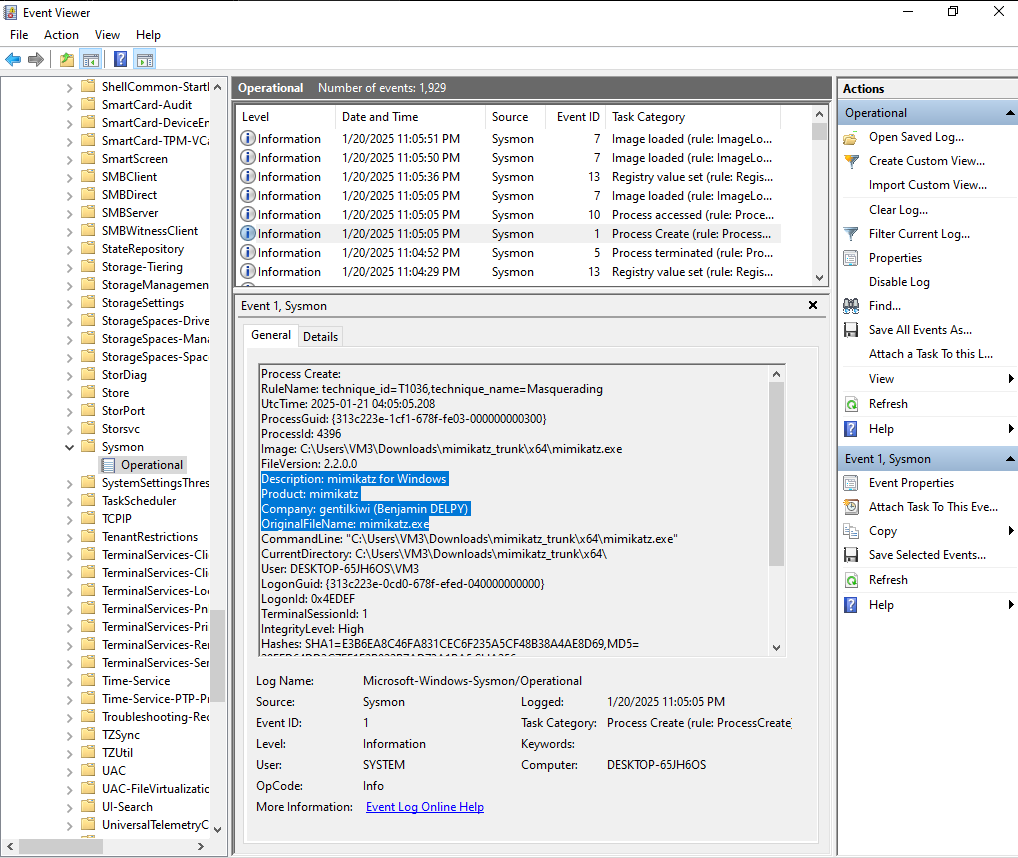This screenshot has height=858, width=1018.
Task: Click Clear Log in the Actions pane
Action: pyautogui.click(x=897, y=210)
